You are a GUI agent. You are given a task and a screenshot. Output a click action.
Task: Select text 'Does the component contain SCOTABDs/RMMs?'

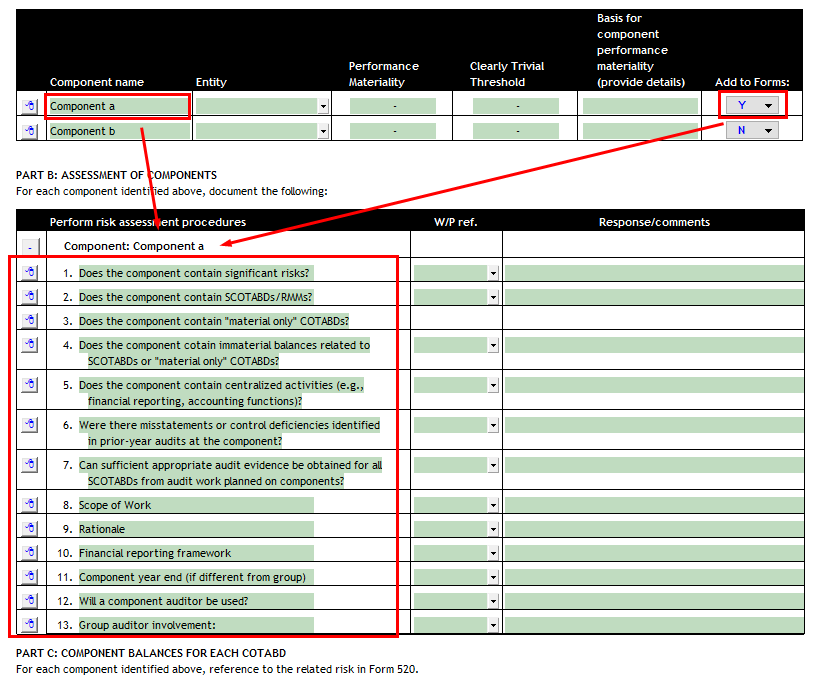(x=196, y=297)
